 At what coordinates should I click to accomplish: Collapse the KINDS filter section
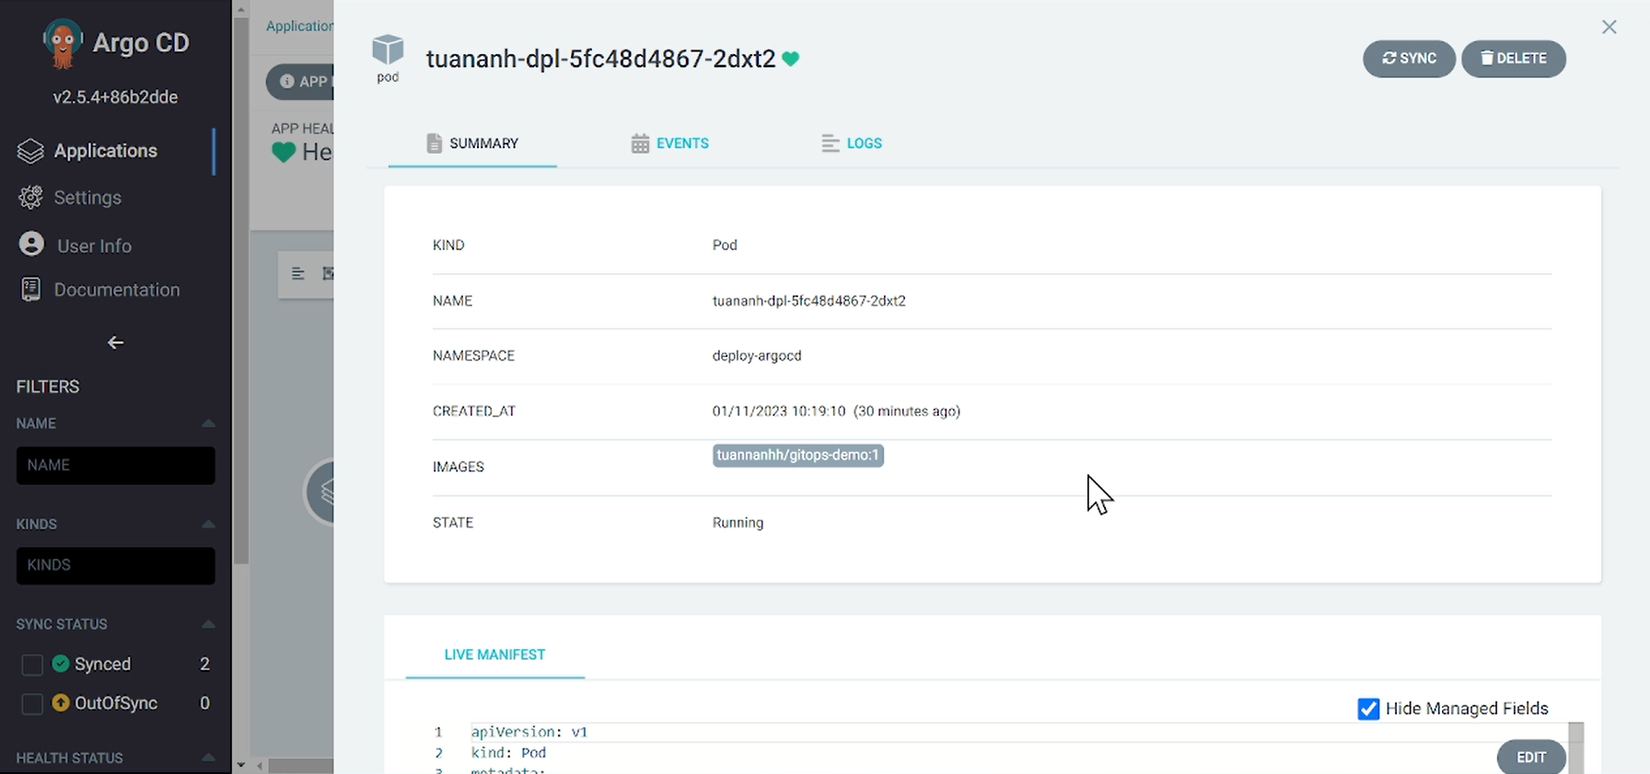[208, 524]
